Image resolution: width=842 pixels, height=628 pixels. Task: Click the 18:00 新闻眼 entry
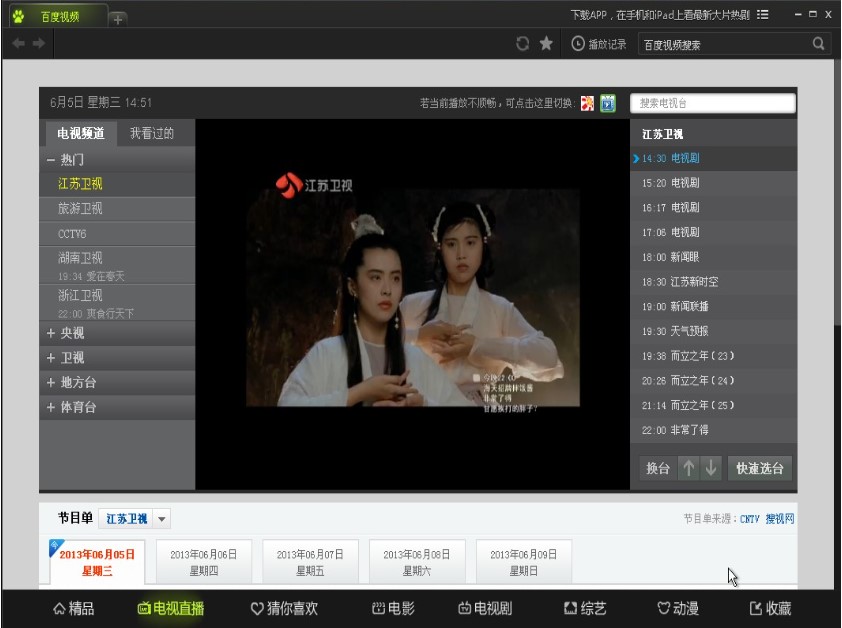coord(713,257)
